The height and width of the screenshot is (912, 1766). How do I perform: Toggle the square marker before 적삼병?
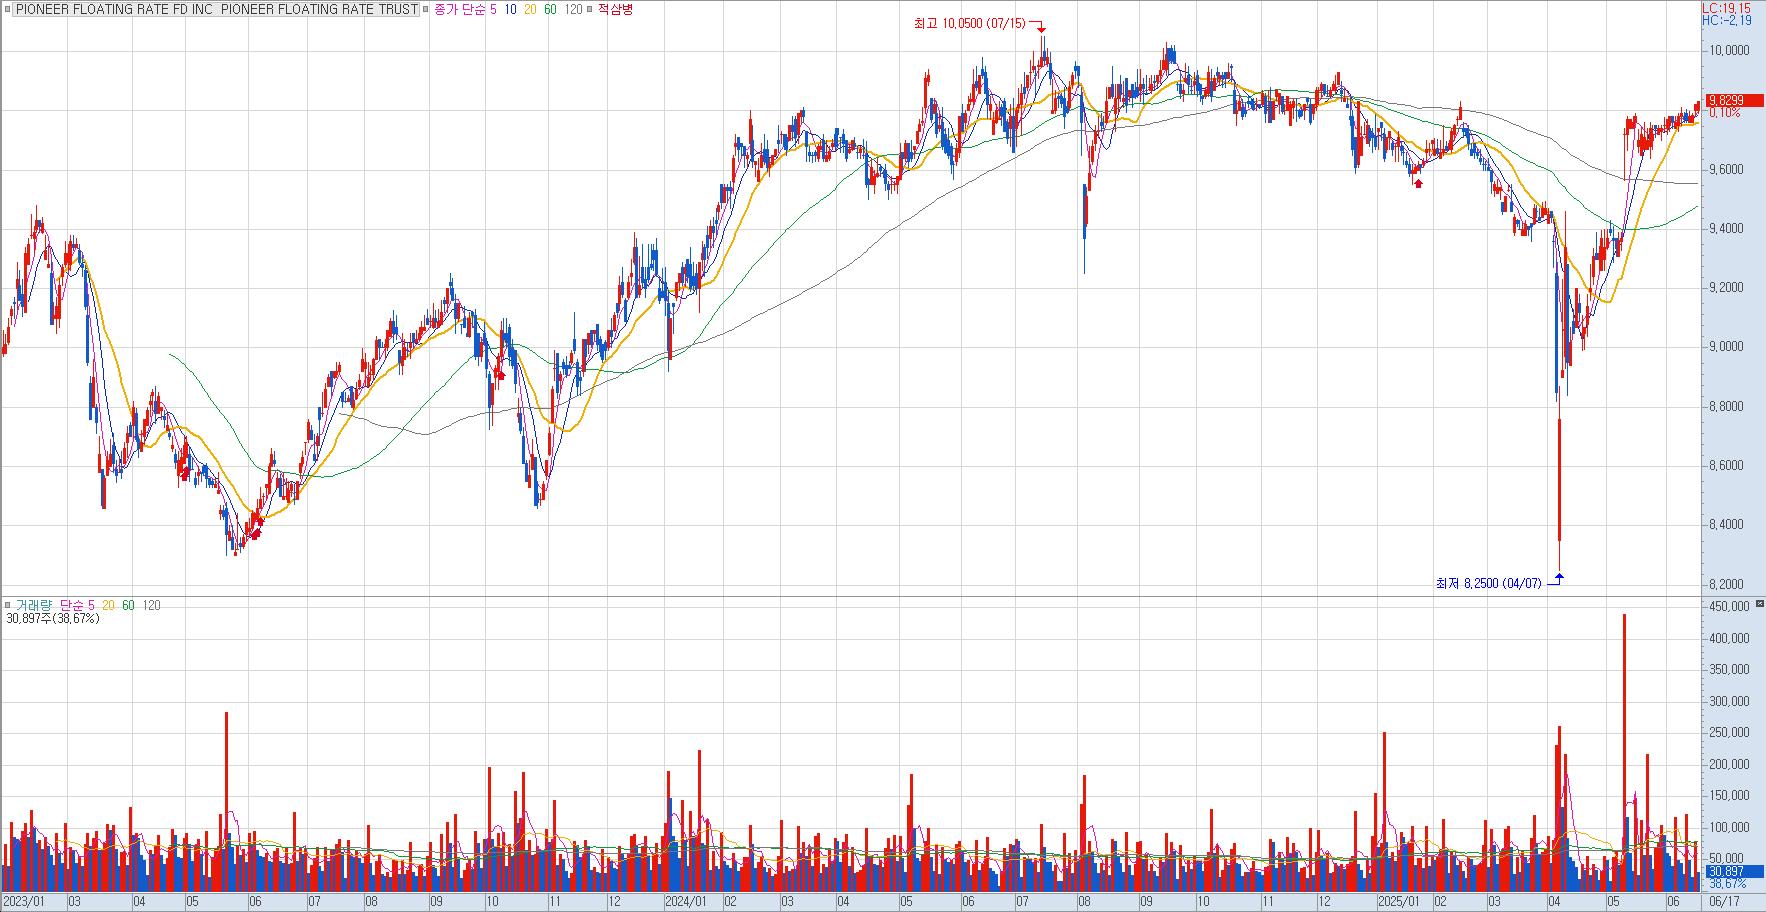(x=590, y=9)
